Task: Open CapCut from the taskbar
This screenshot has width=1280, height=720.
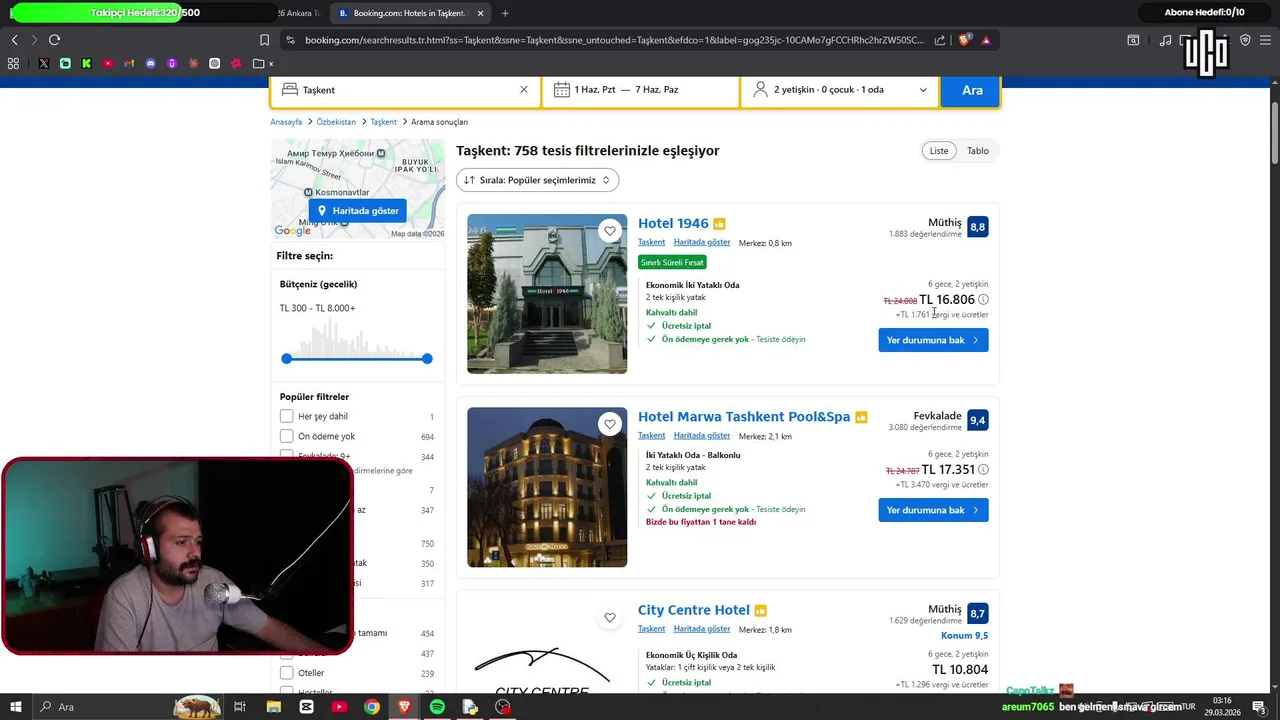Action: [306, 707]
